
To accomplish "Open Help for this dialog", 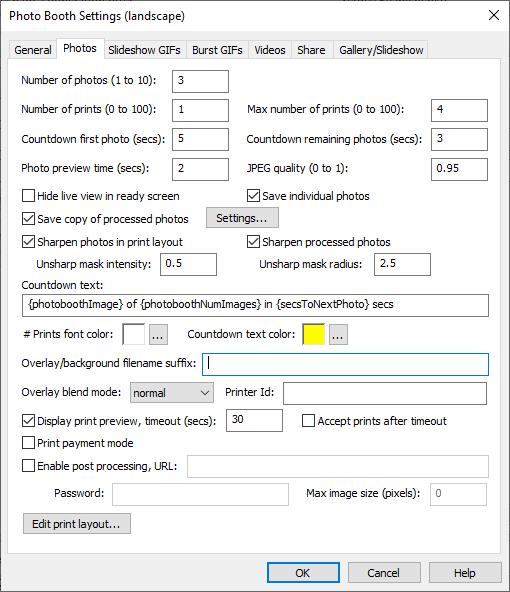I will [x=465, y=573].
